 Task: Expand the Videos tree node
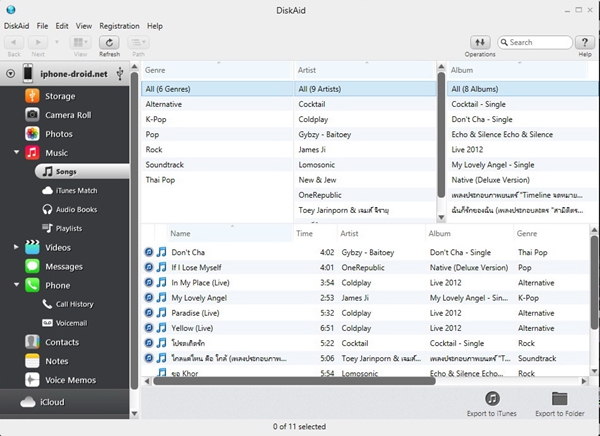coord(16,247)
